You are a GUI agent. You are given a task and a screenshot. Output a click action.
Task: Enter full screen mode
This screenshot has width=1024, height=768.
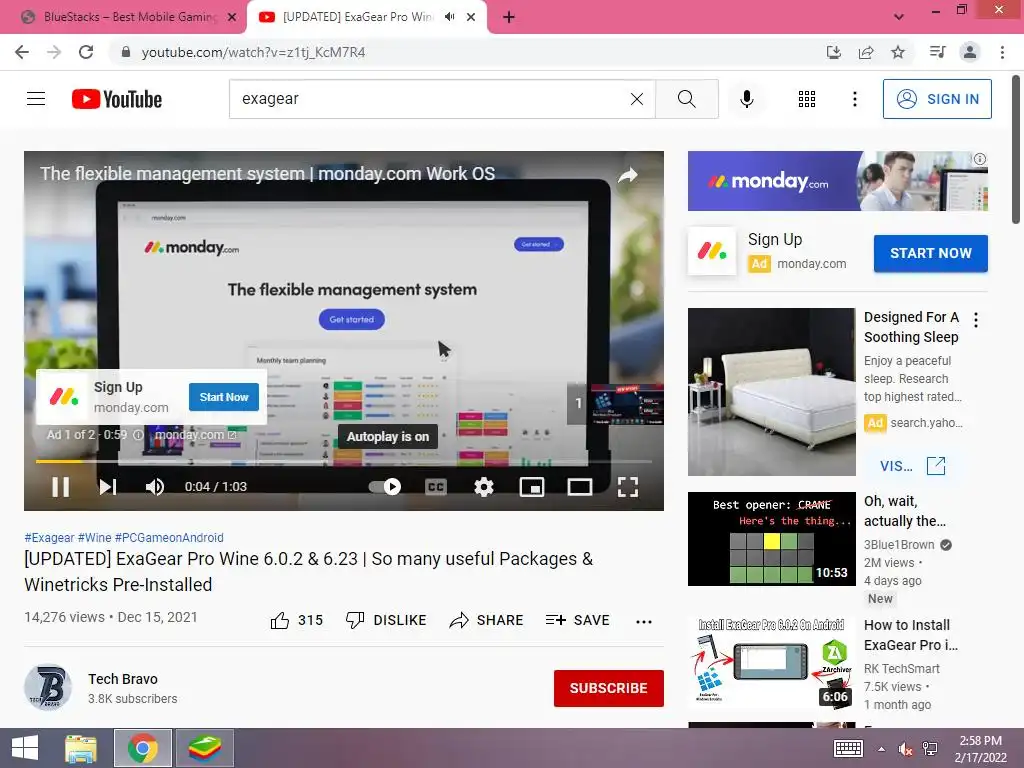click(628, 487)
